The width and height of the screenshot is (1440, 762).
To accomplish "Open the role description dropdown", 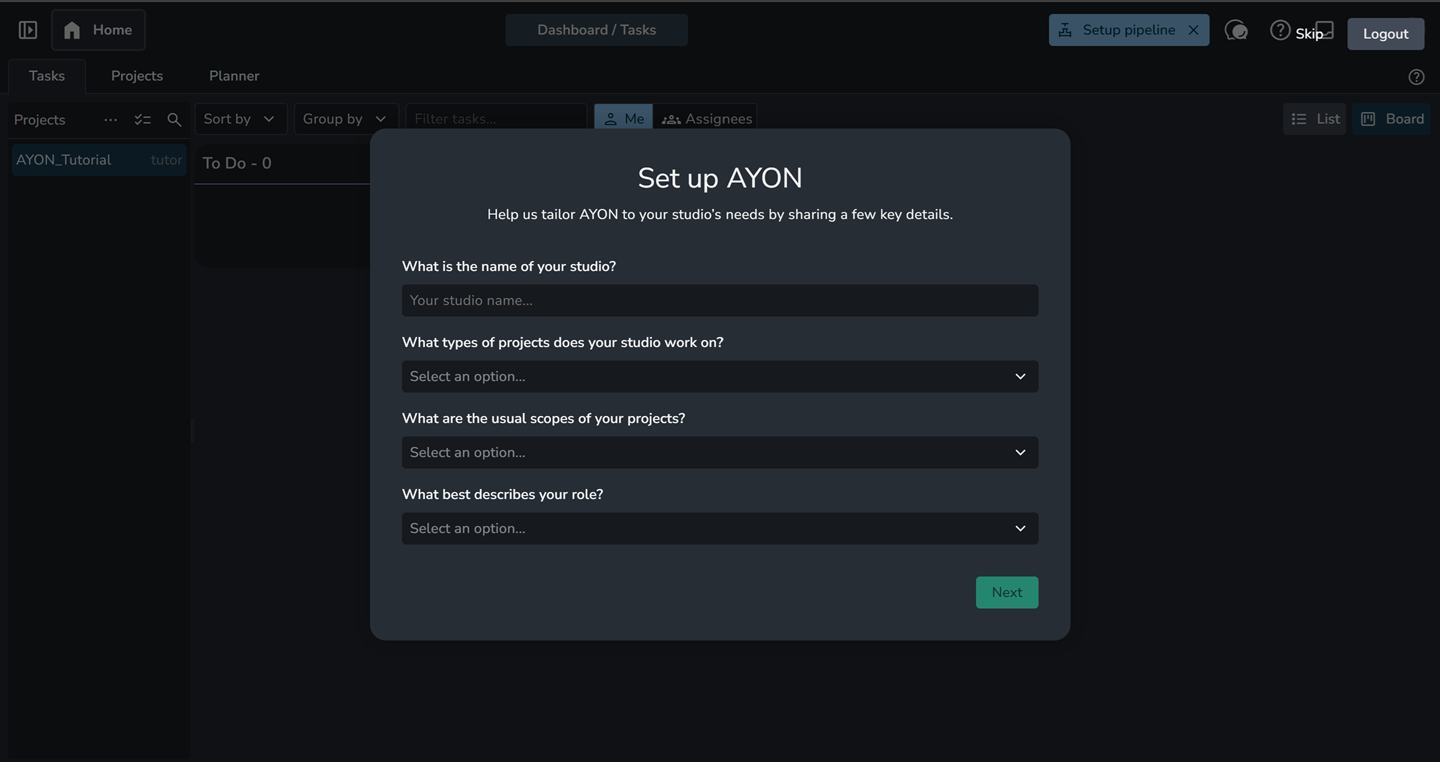I will pyautogui.click(x=720, y=528).
